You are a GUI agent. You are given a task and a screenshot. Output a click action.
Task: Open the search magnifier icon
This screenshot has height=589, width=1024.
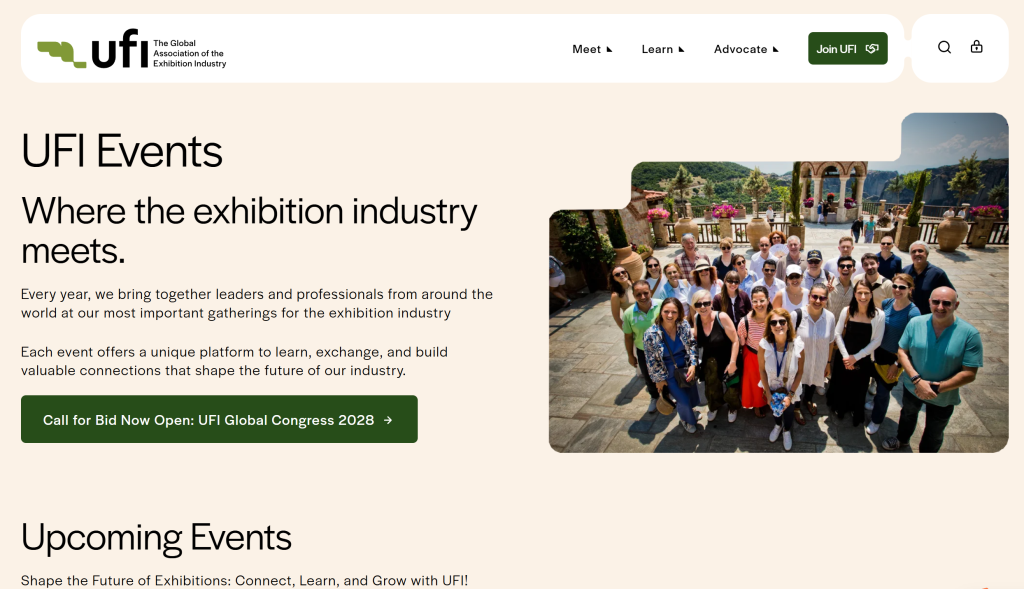944,47
